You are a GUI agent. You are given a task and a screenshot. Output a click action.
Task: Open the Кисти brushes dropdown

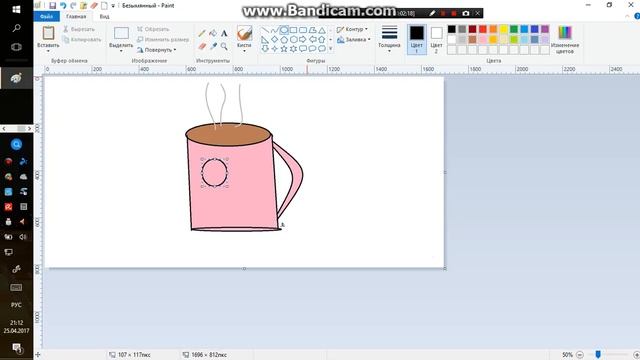[x=244, y=51]
